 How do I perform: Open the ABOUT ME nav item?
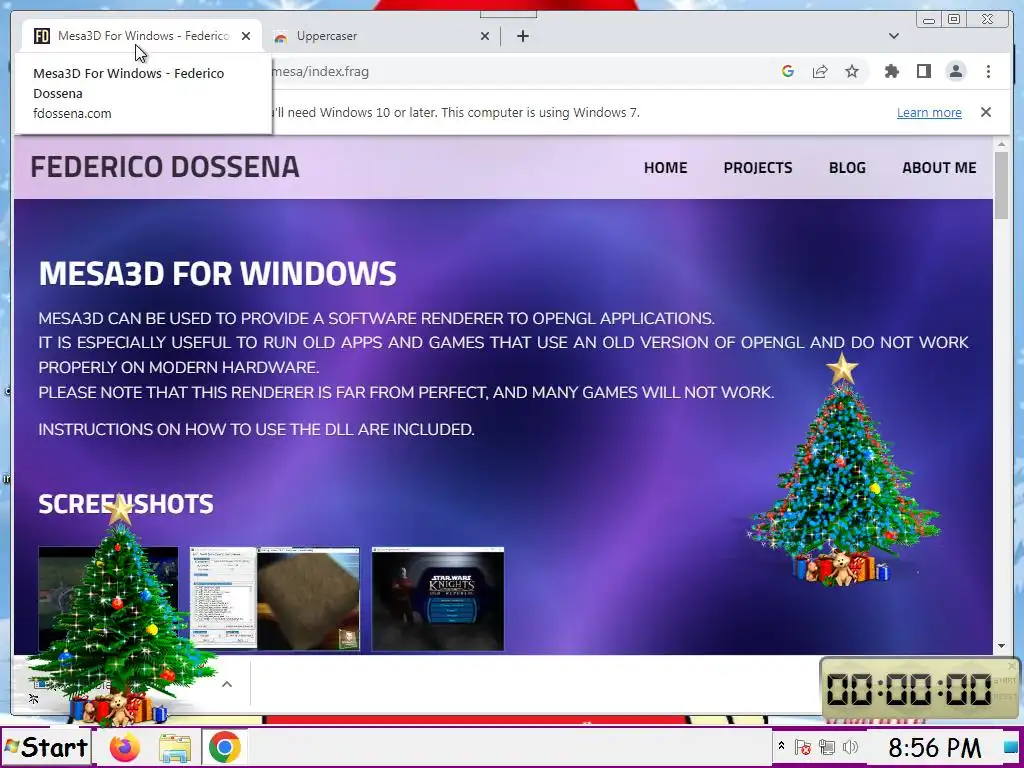[x=939, y=168]
